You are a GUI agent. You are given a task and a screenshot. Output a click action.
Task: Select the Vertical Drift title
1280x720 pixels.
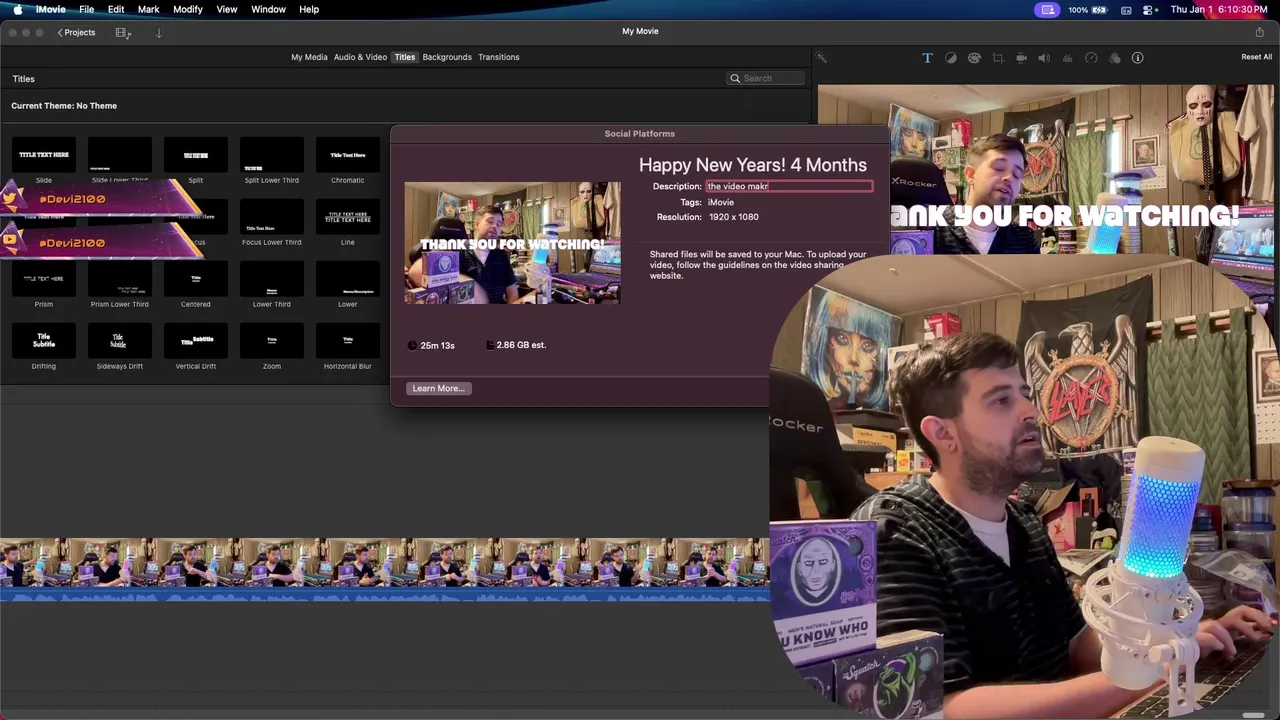pyautogui.click(x=196, y=341)
